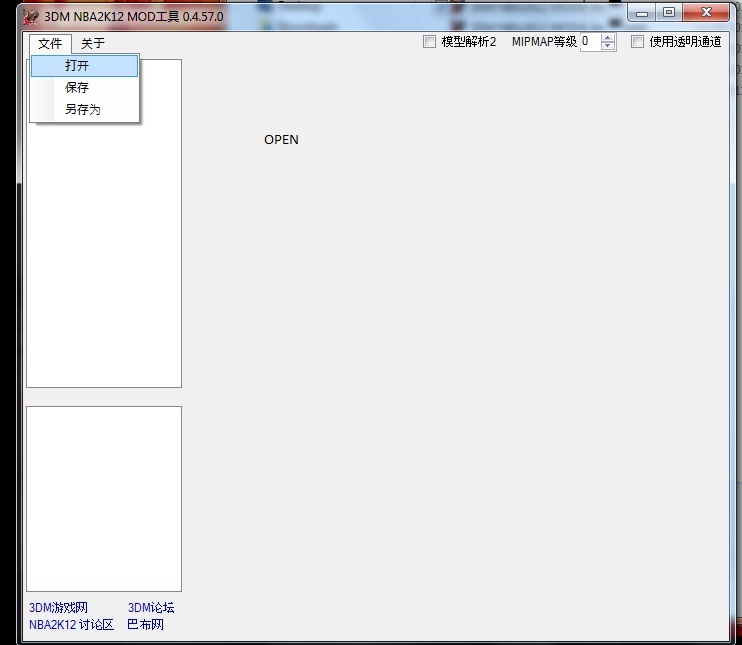Image resolution: width=742 pixels, height=645 pixels.
Task: Maximize the 3DM NBA2K12 MOD工具 window
Action: coord(669,13)
